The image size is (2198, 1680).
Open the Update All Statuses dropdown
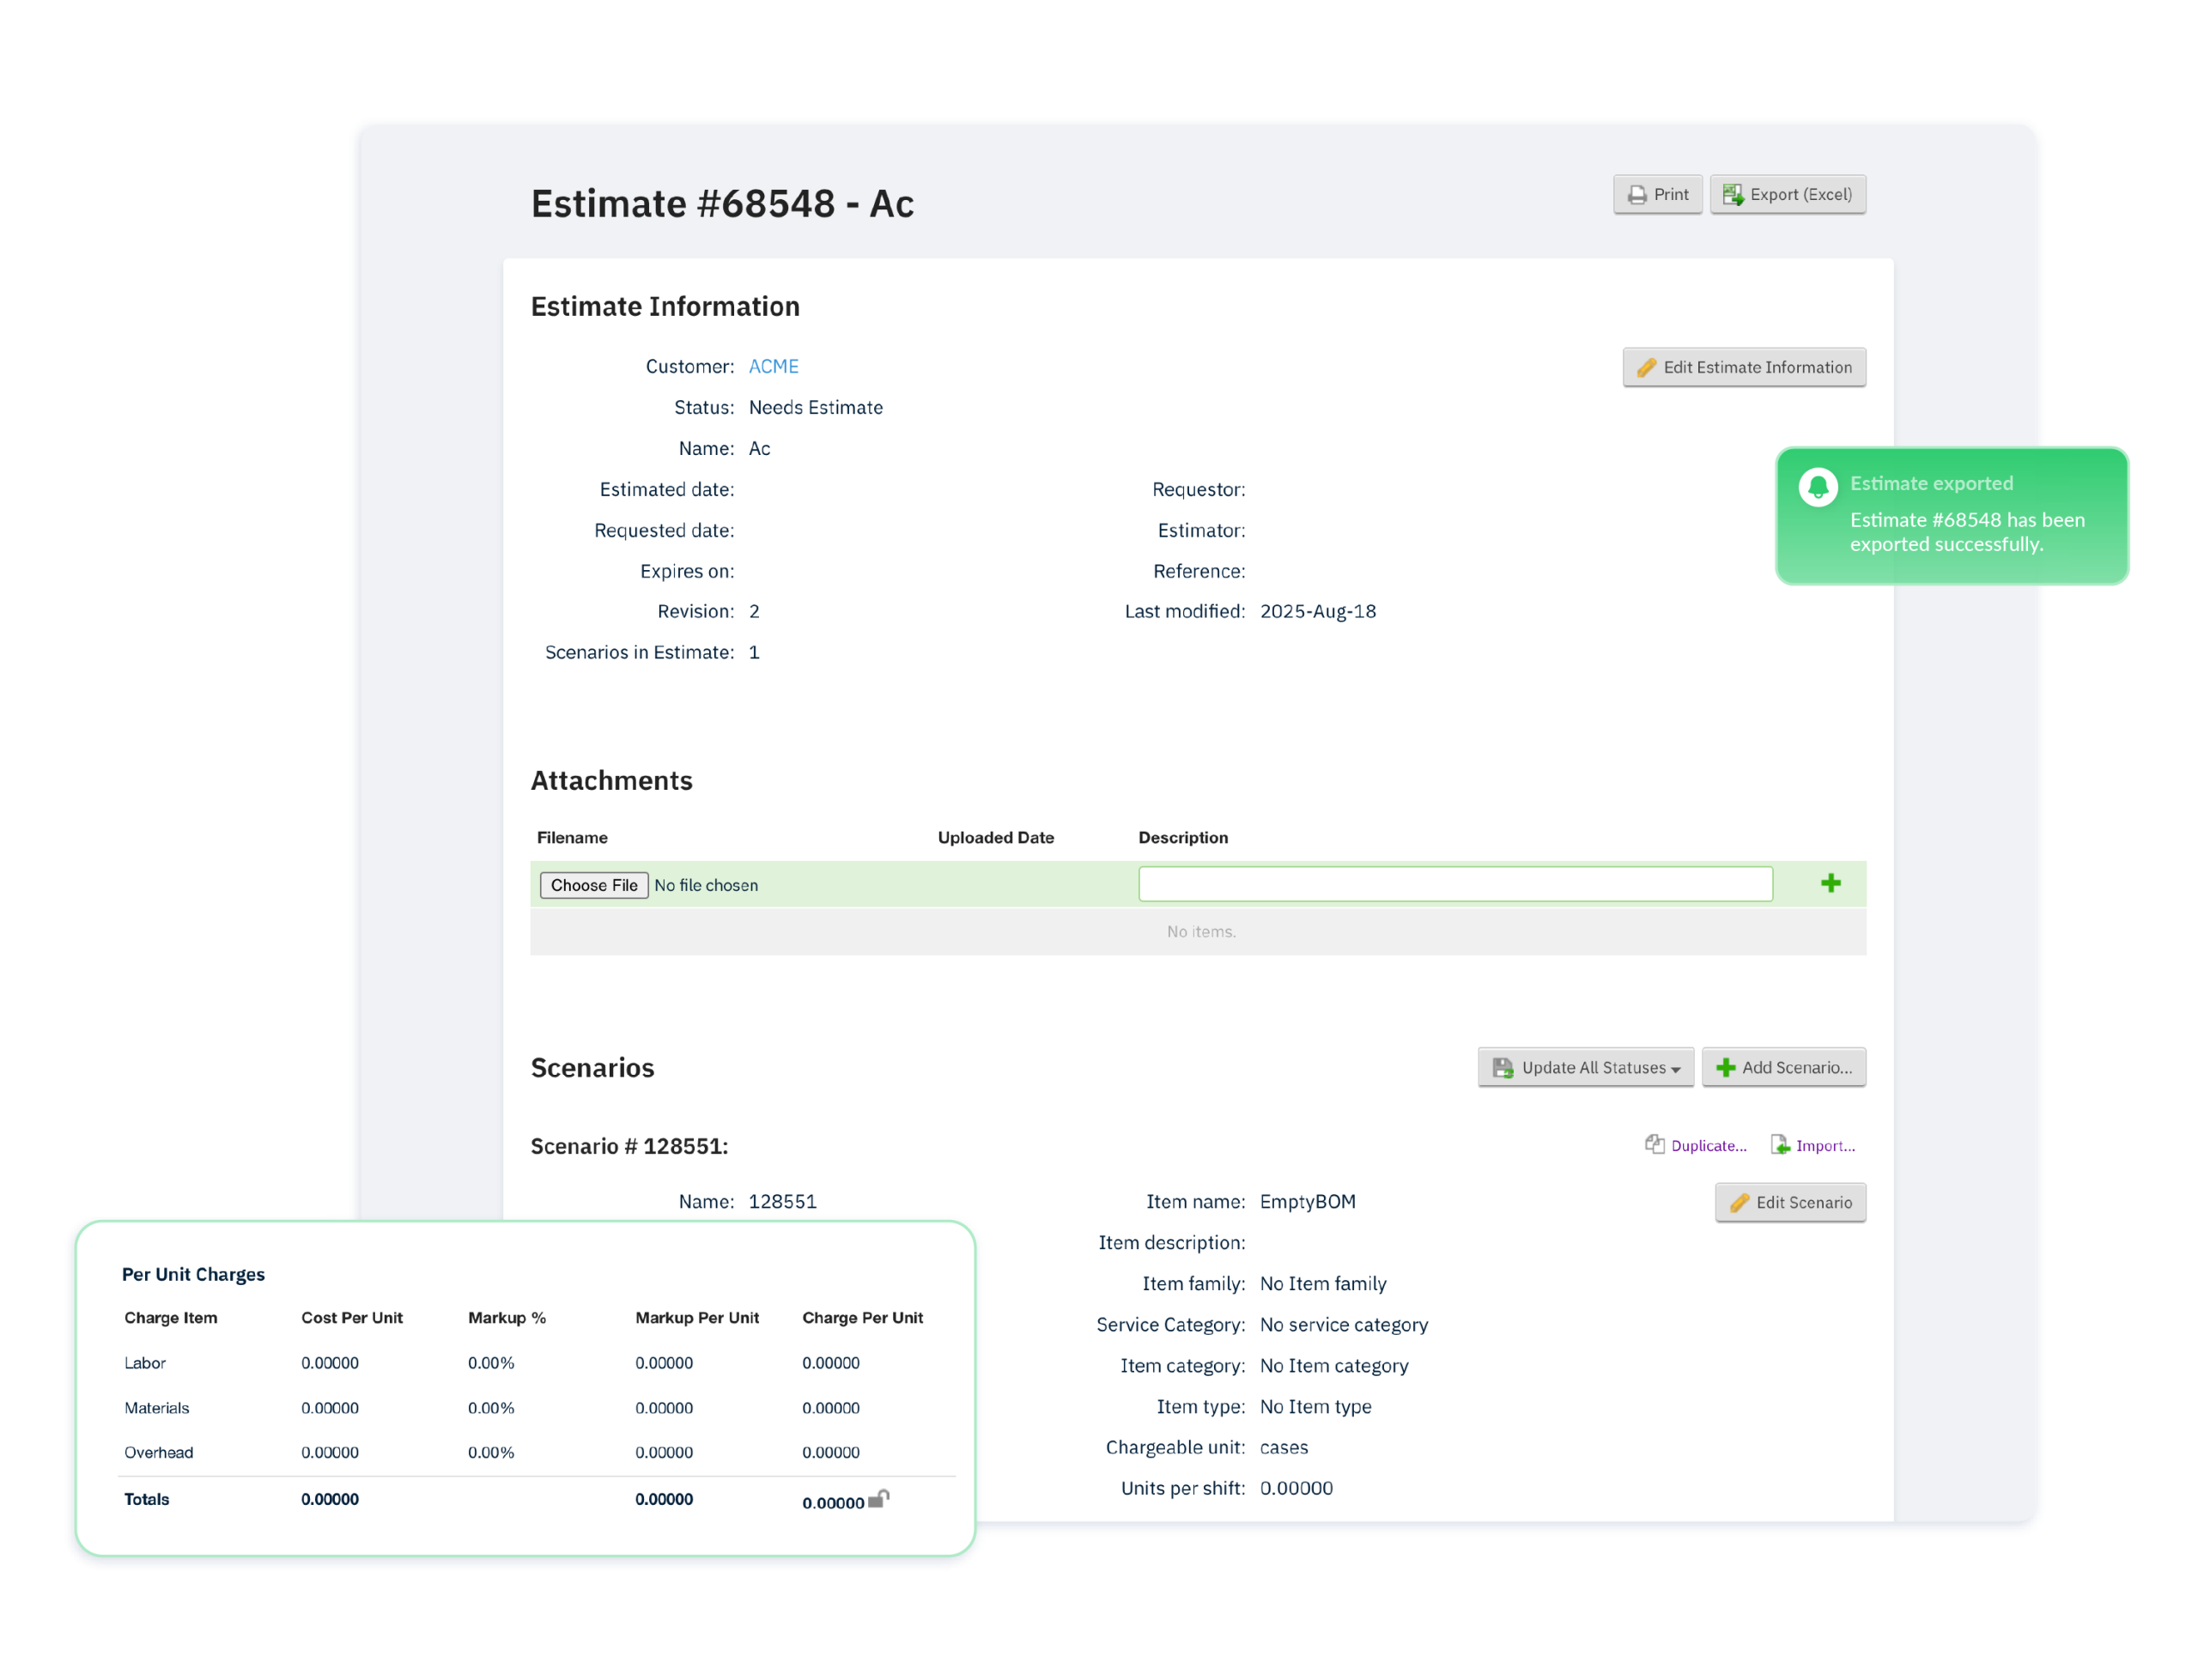point(1585,1067)
